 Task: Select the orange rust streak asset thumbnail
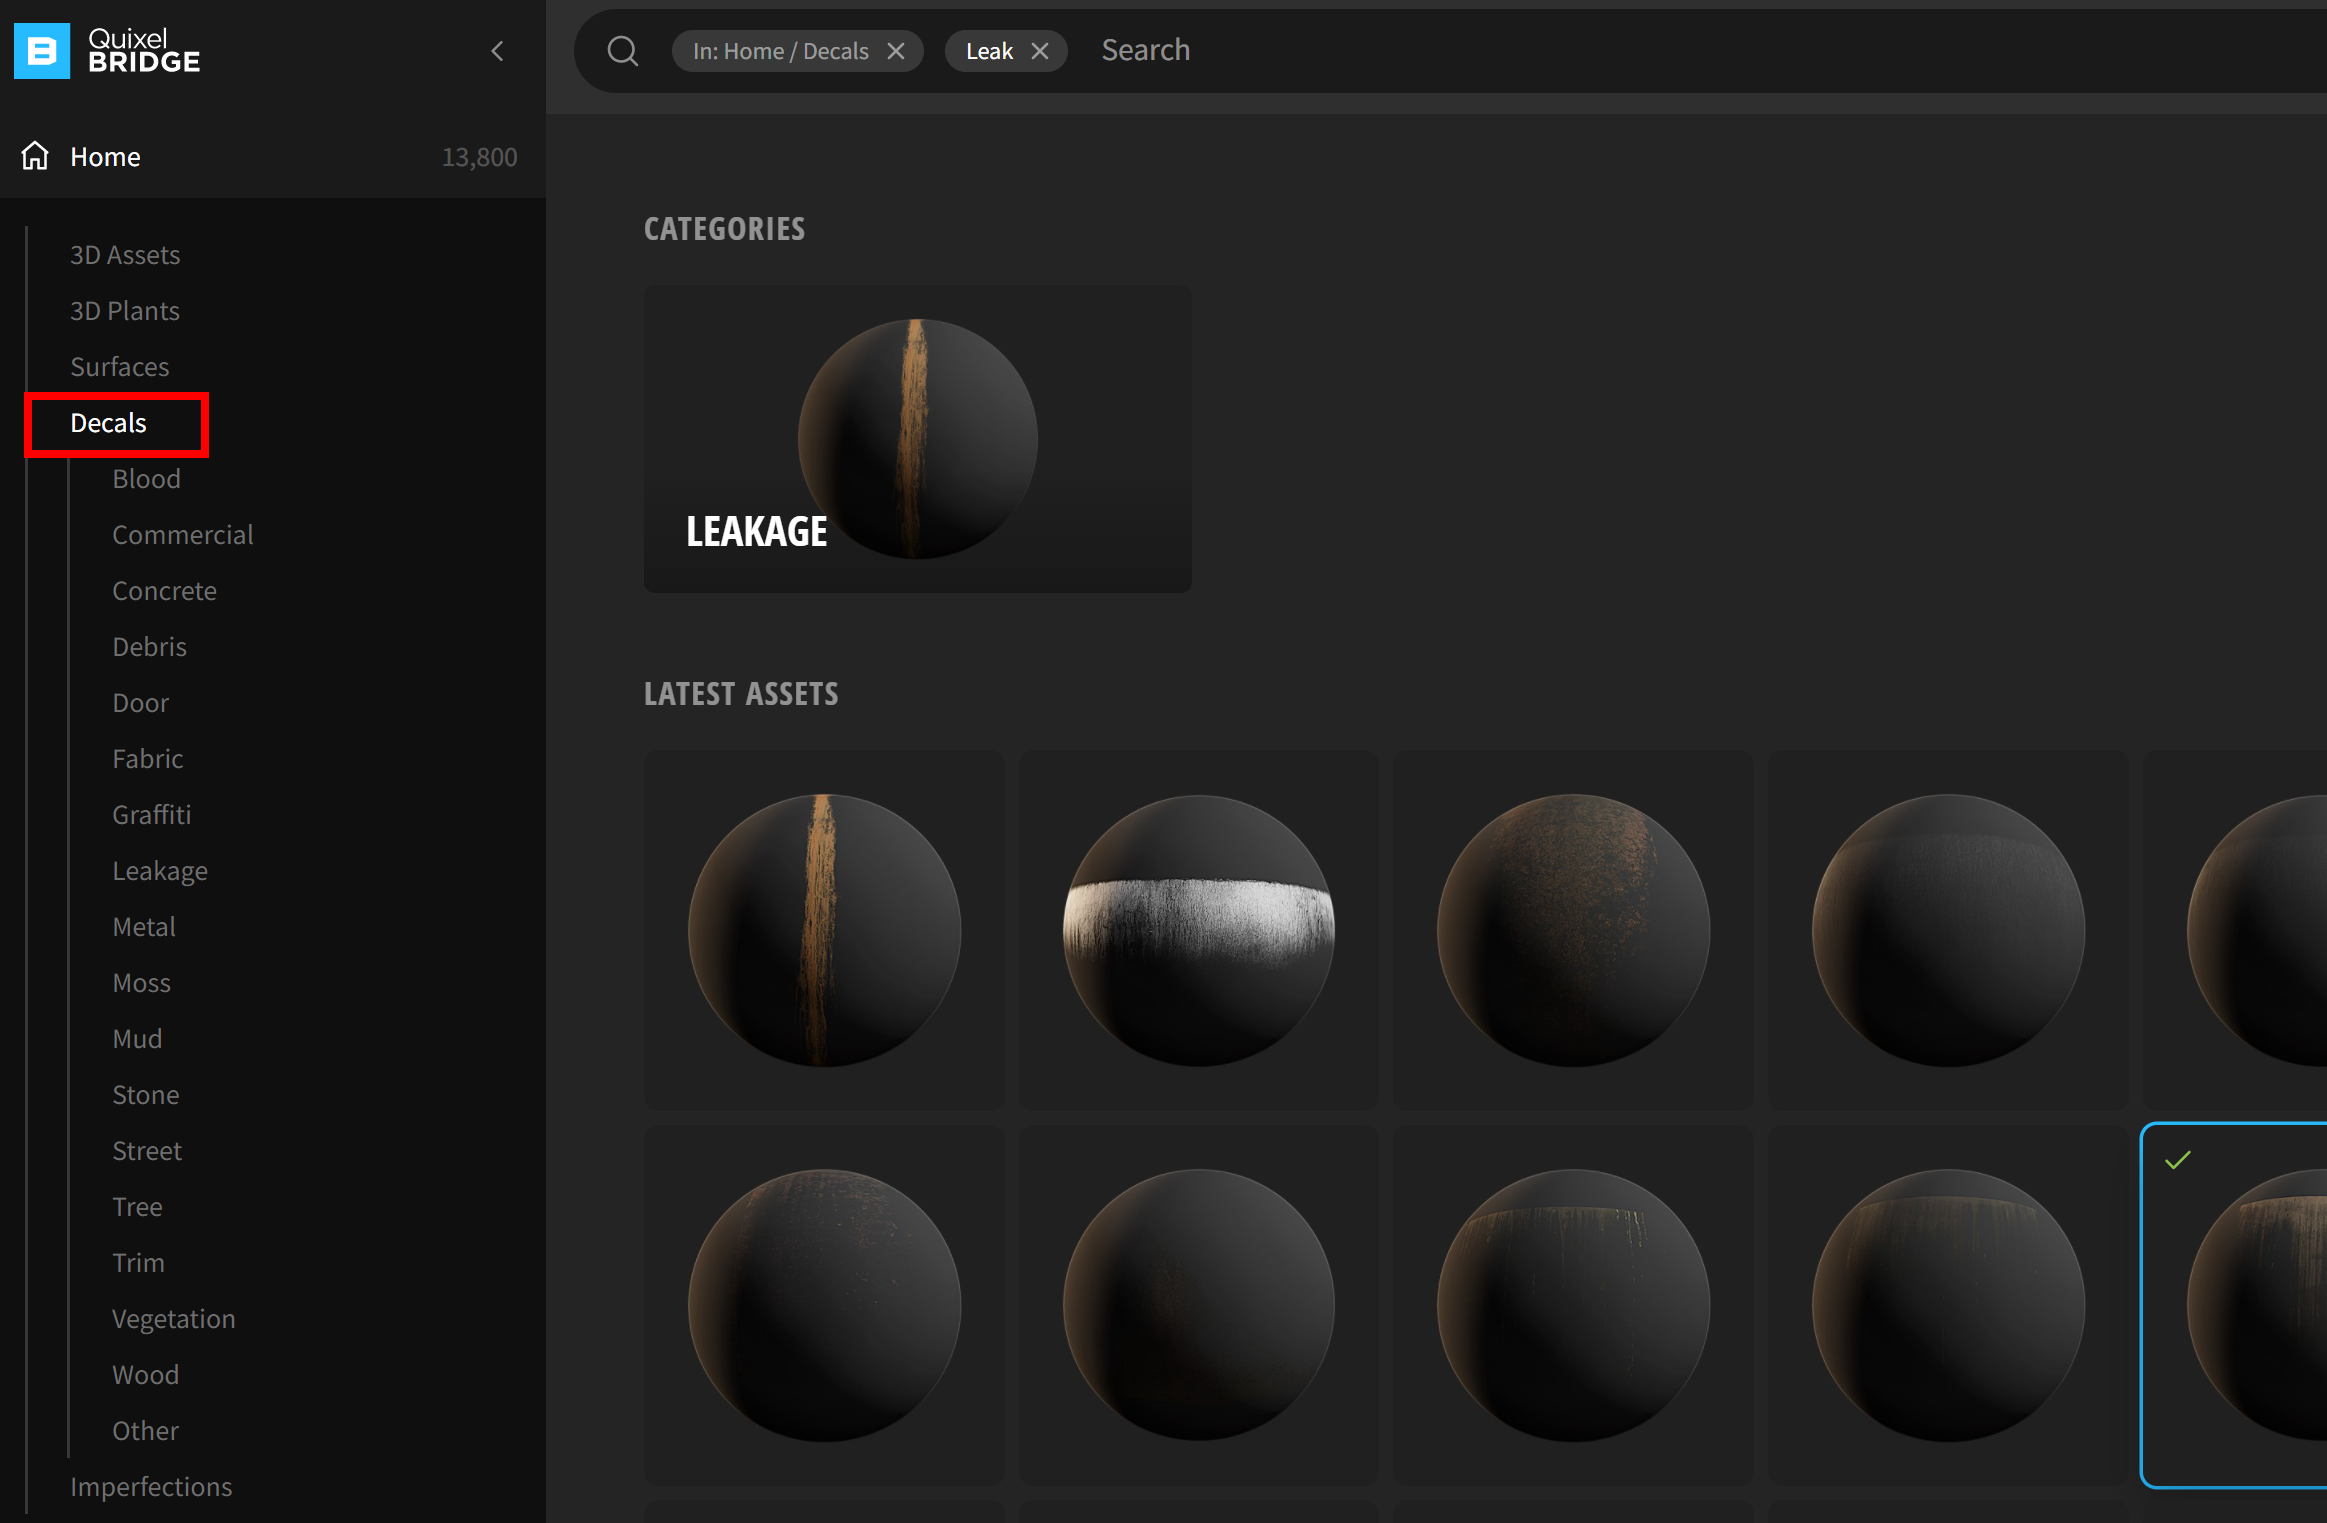pos(824,930)
